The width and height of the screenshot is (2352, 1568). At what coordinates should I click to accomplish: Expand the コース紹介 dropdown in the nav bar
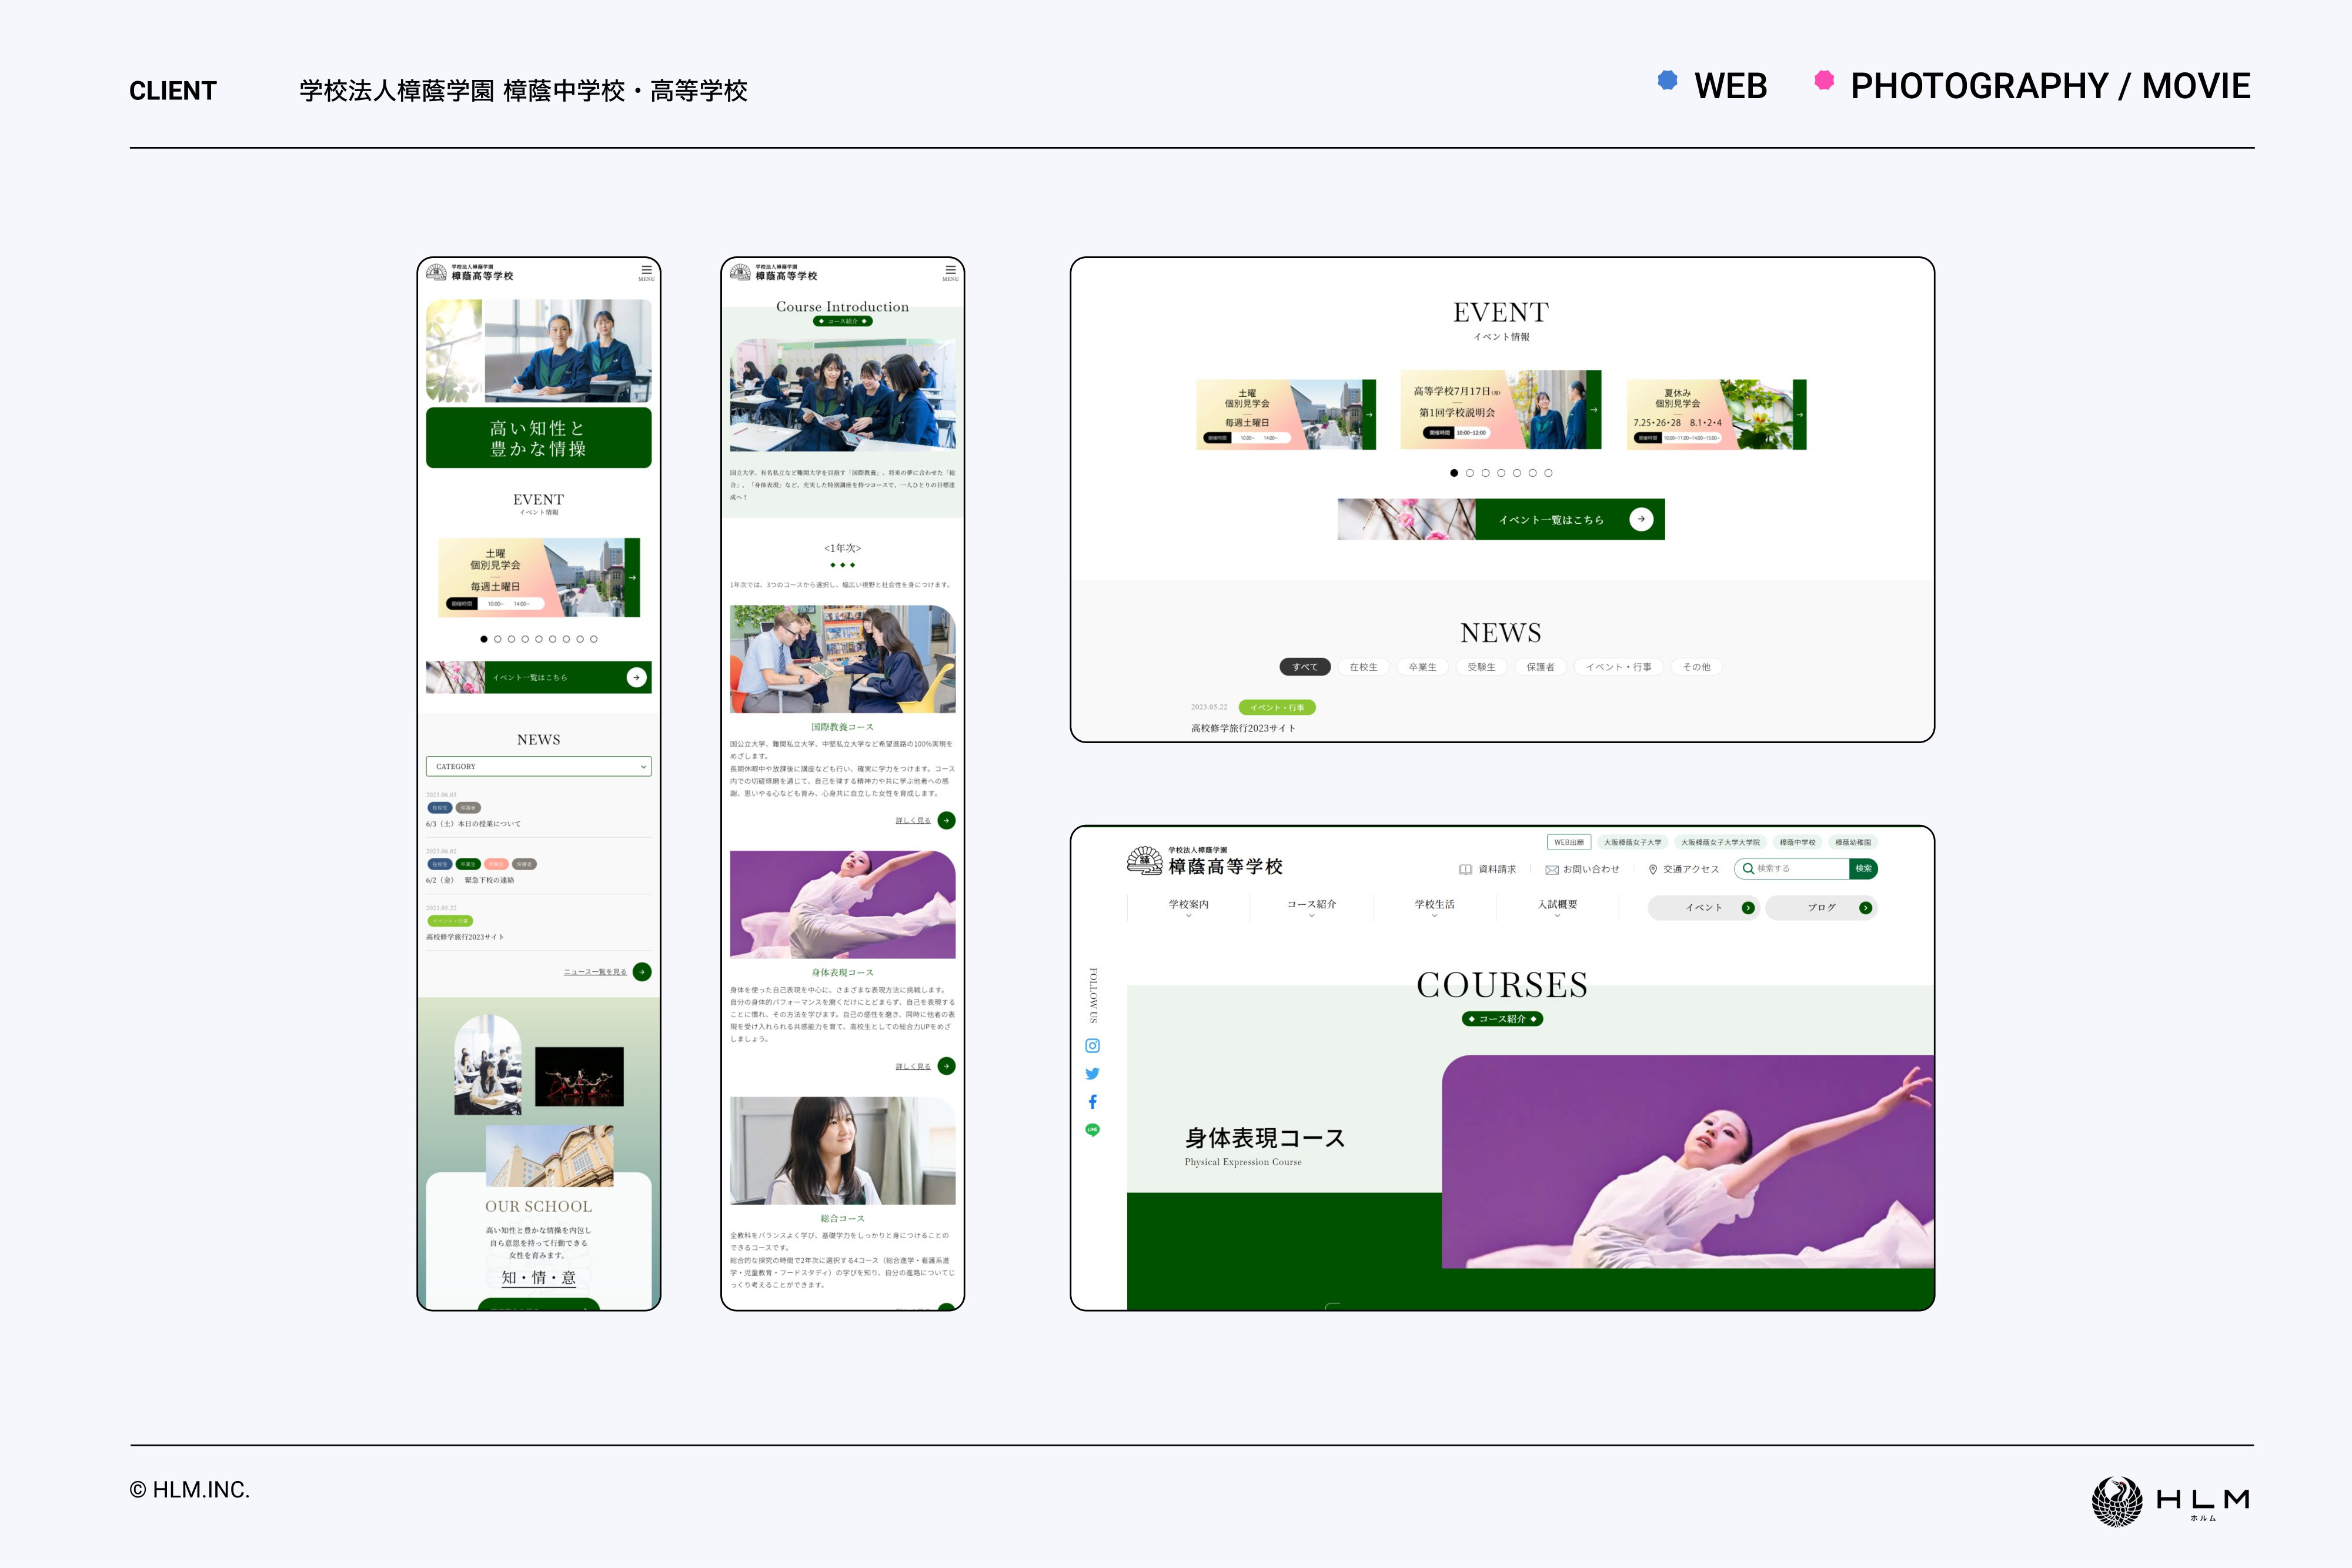1312,906
